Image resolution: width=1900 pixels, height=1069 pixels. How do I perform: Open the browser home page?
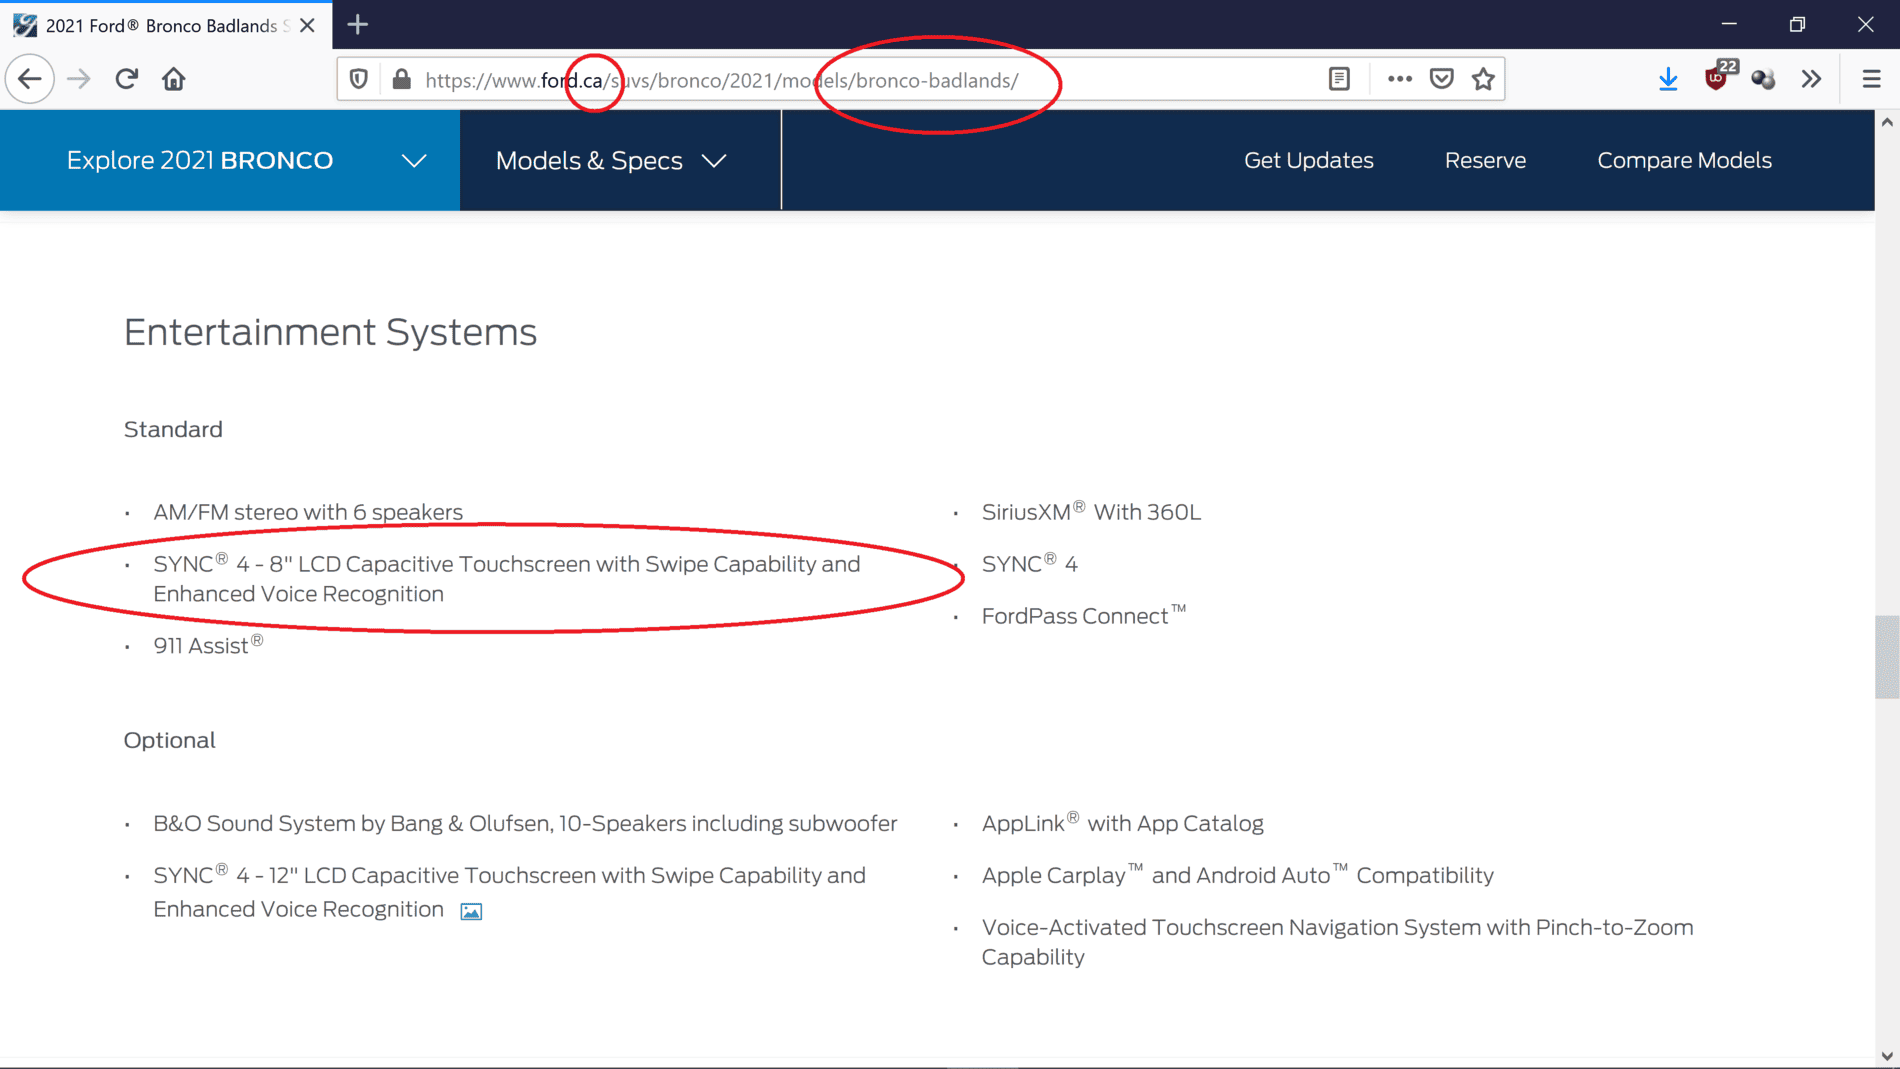[x=174, y=79]
